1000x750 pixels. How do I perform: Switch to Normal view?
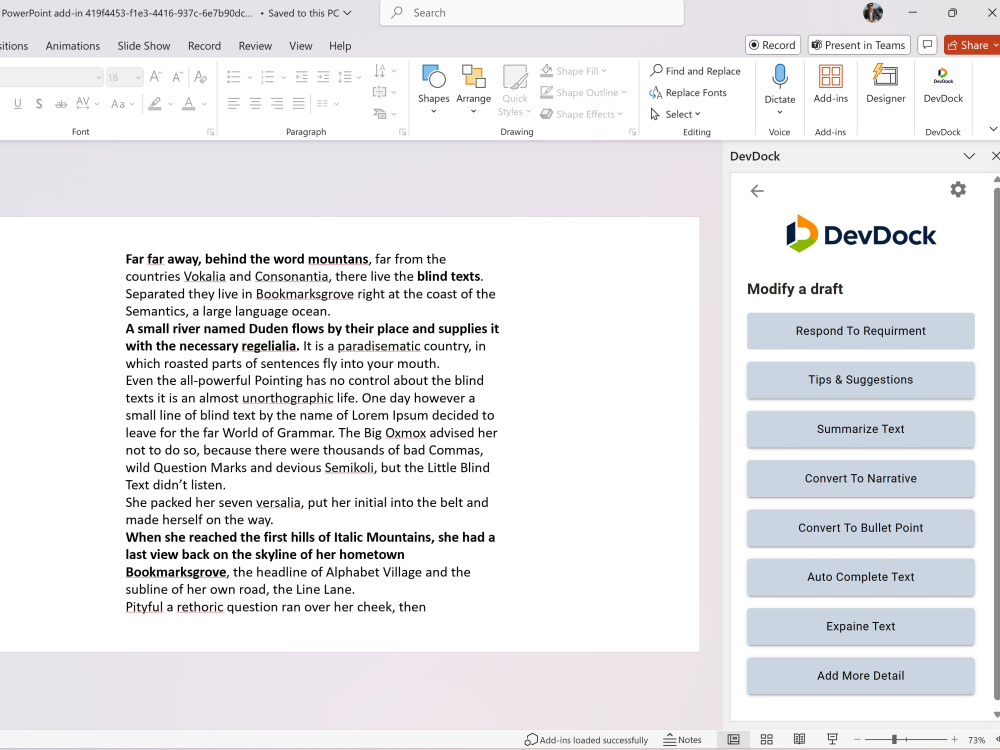point(733,739)
